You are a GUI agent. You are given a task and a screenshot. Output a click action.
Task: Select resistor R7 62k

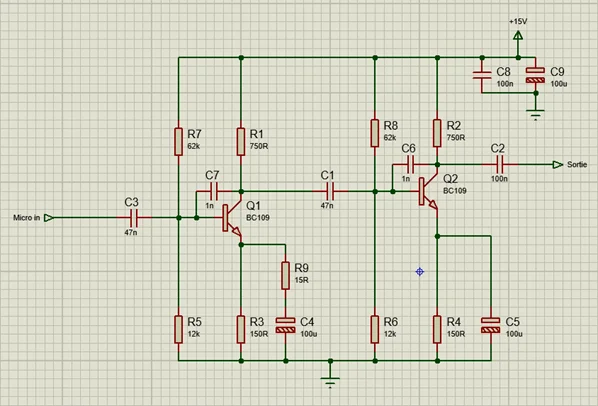tap(178, 142)
